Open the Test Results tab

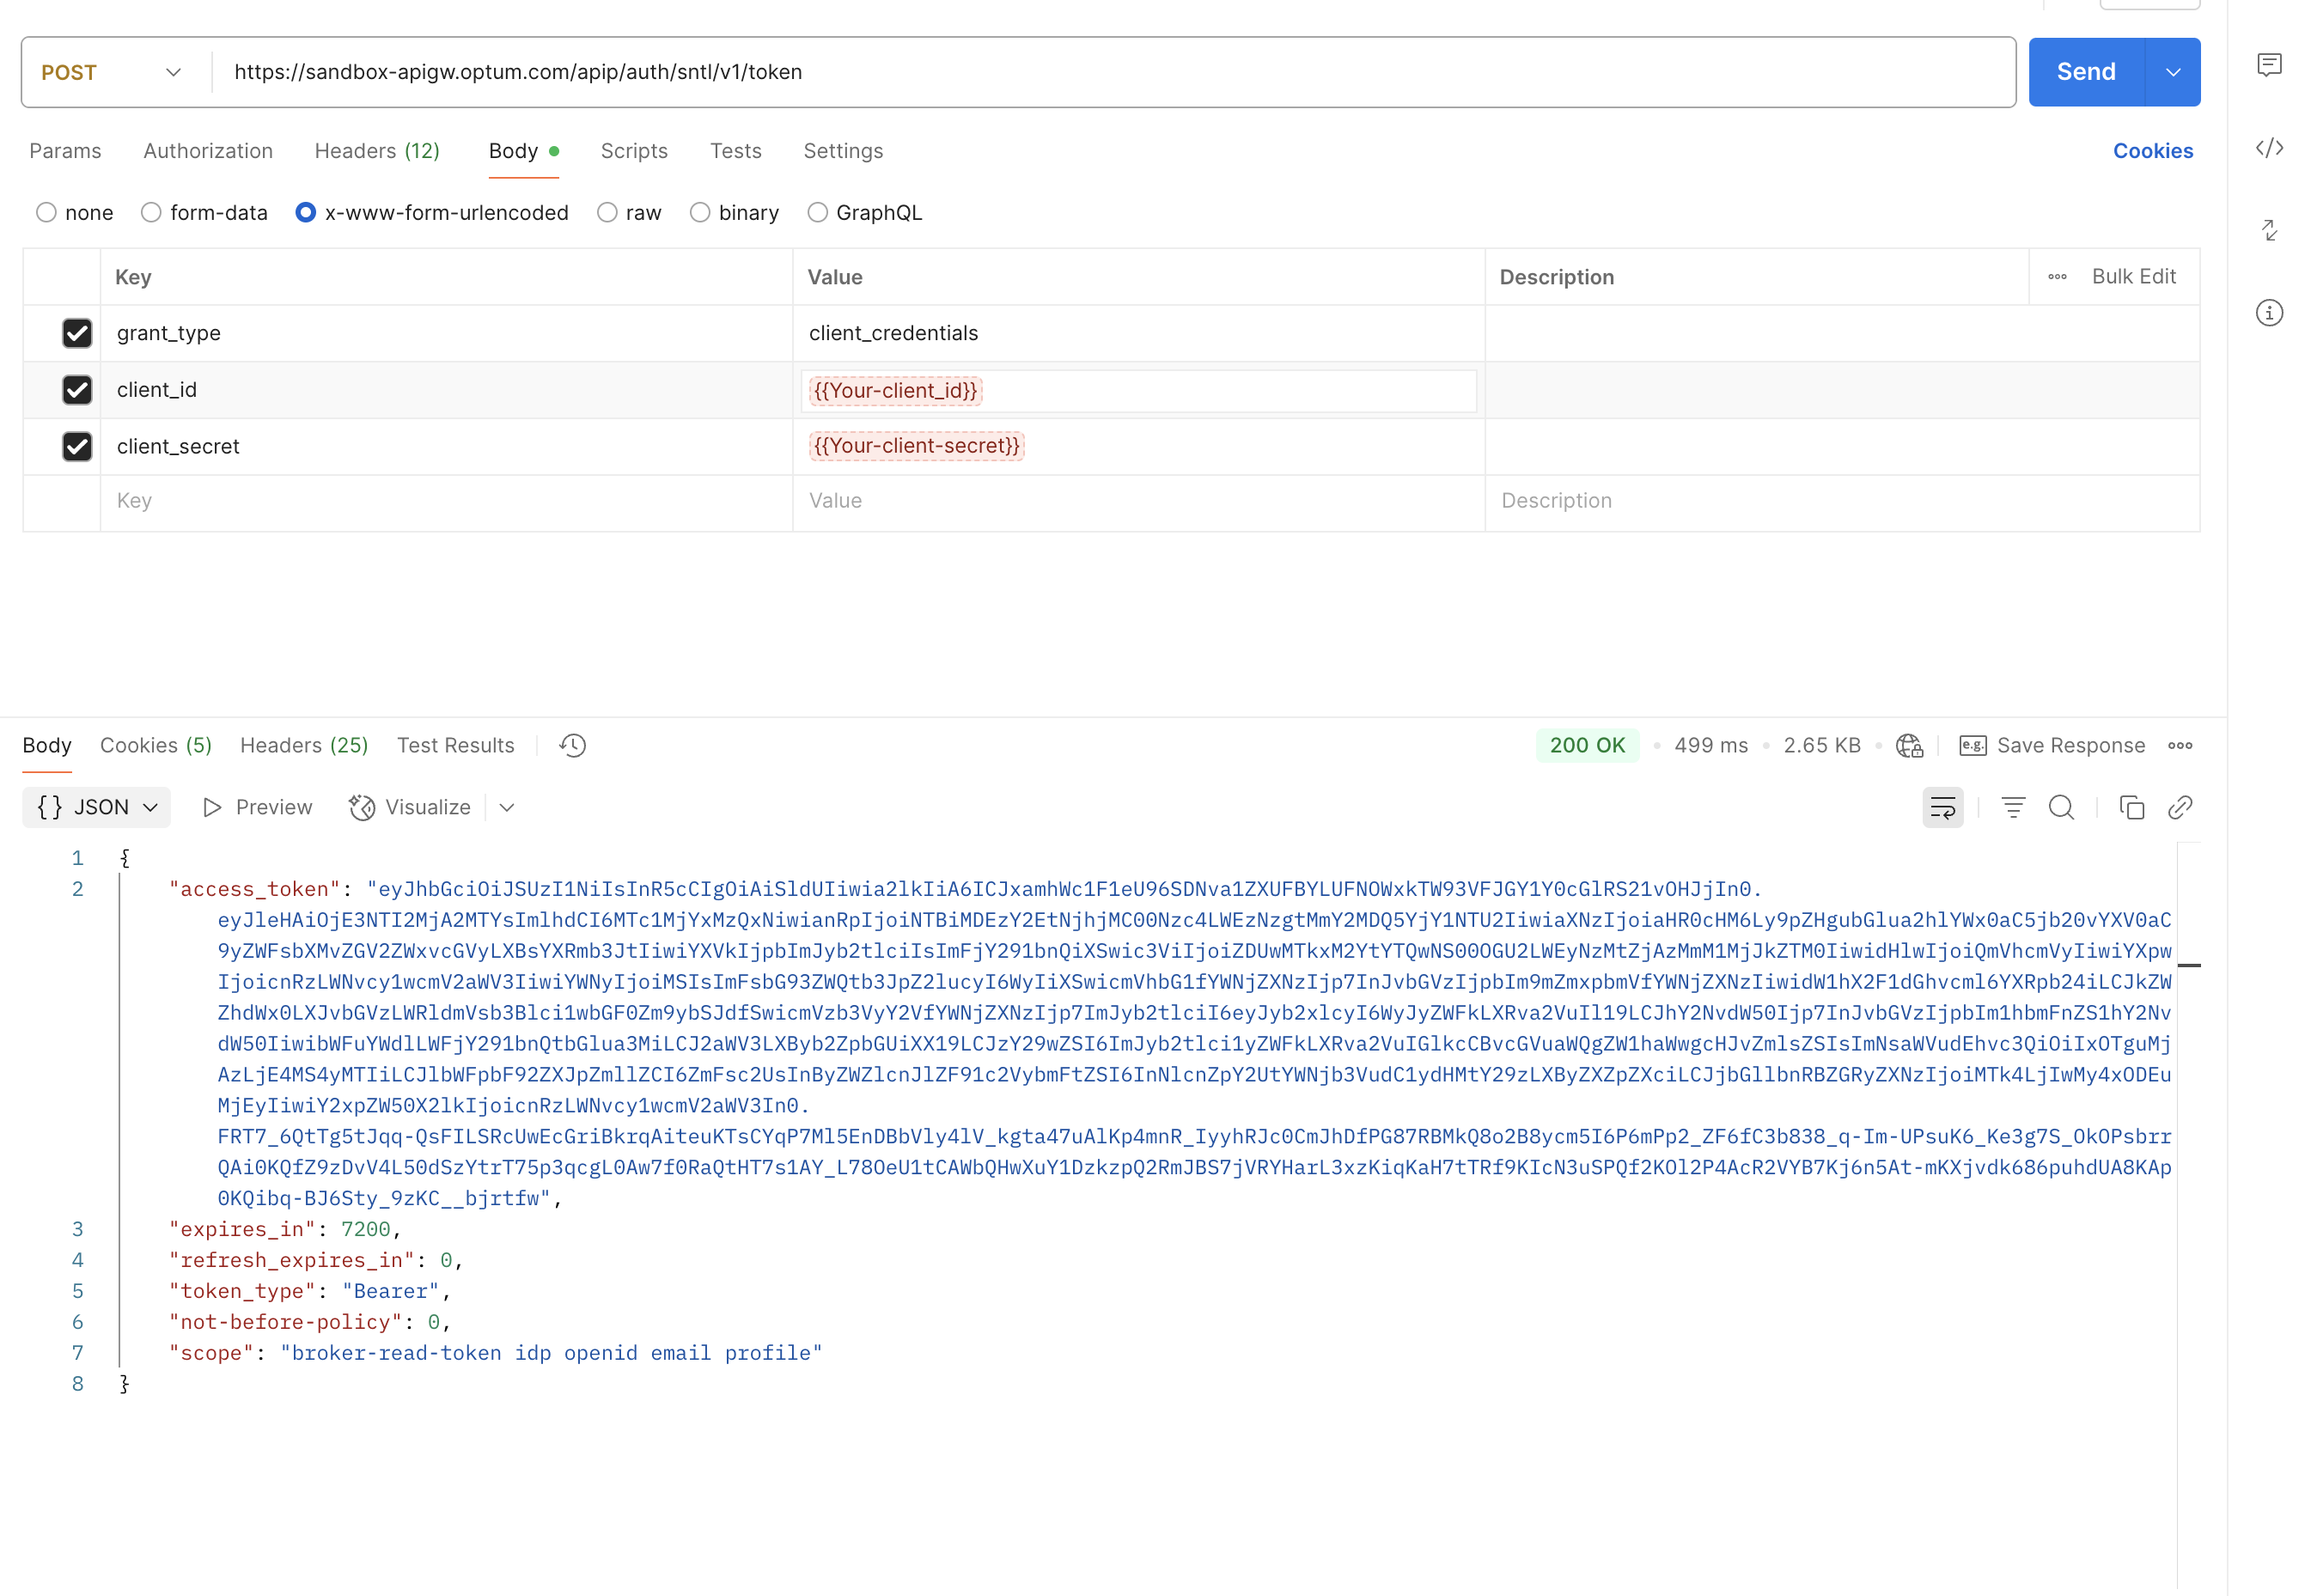[x=455, y=745]
